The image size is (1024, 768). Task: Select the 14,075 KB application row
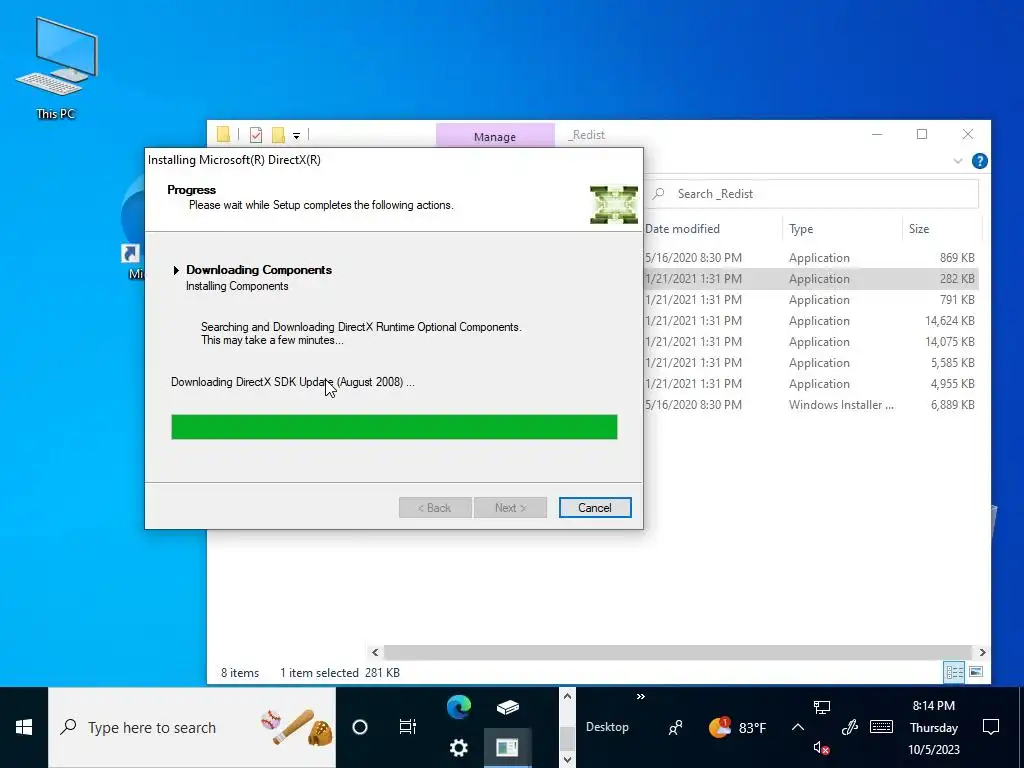tap(812, 342)
